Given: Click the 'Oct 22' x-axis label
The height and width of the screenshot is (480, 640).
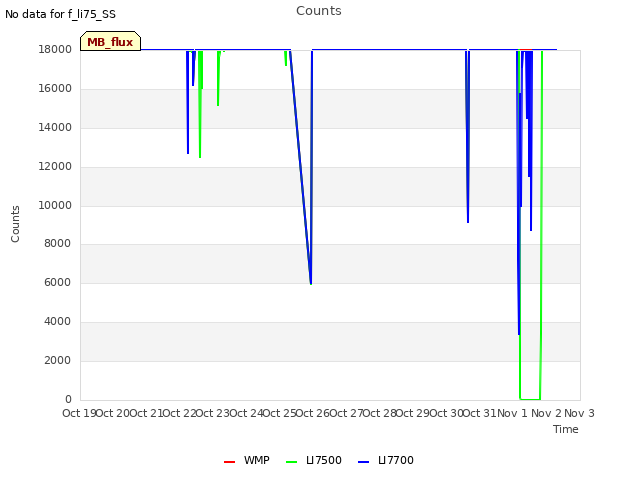Looking at the screenshot, I should (x=180, y=413).
